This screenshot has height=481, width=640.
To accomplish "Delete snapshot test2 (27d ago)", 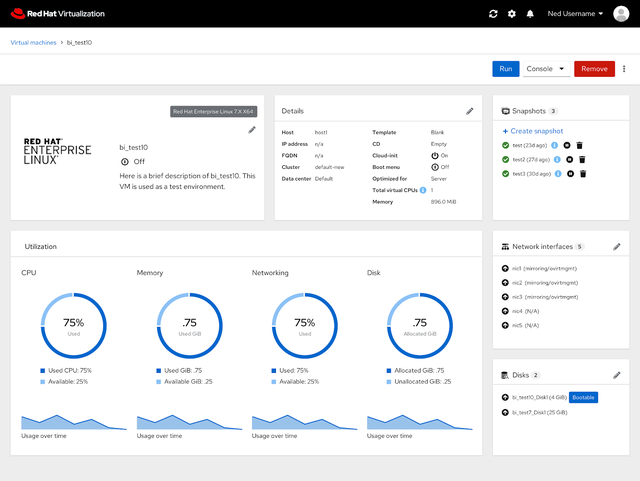I will pyautogui.click(x=582, y=159).
